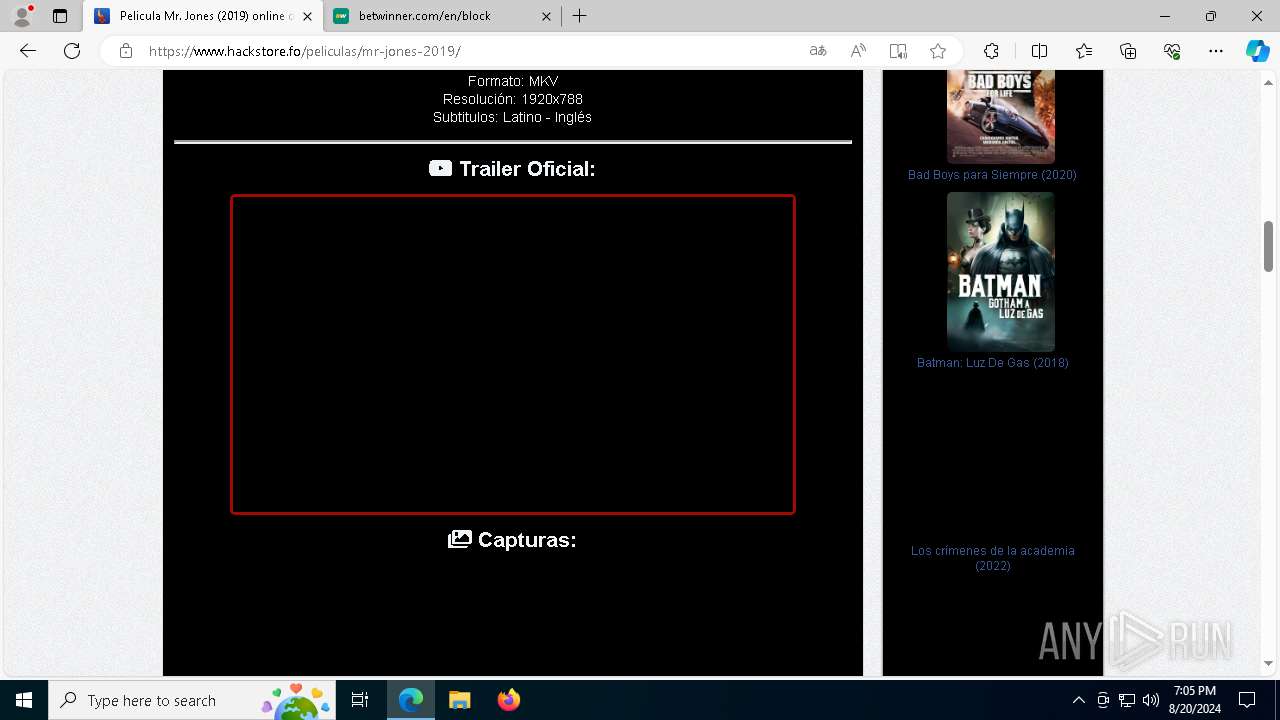The height and width of the screenshot is (720, 1280).
Task: Go back to the previous page
Action: click(x=28, y=51)
